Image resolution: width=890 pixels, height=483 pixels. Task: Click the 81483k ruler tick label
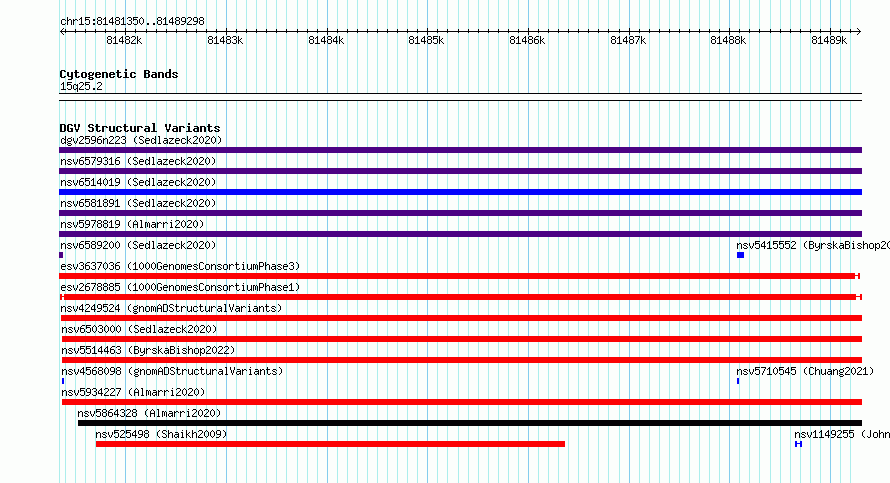point(225,40)
